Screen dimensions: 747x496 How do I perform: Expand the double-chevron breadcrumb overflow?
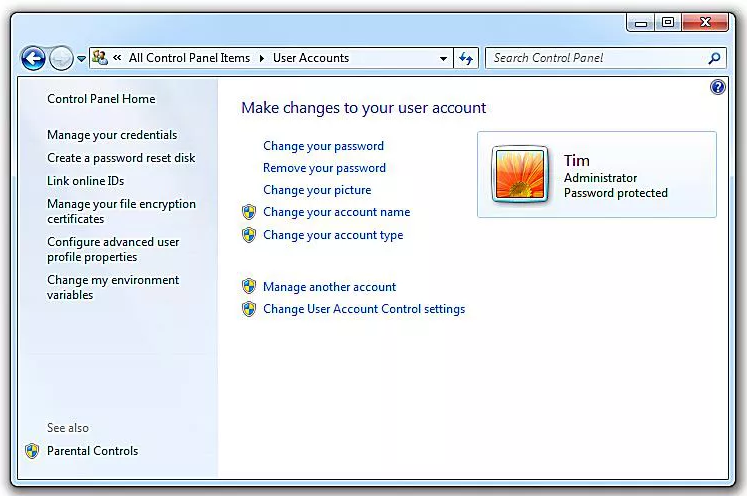click(117, 58)
